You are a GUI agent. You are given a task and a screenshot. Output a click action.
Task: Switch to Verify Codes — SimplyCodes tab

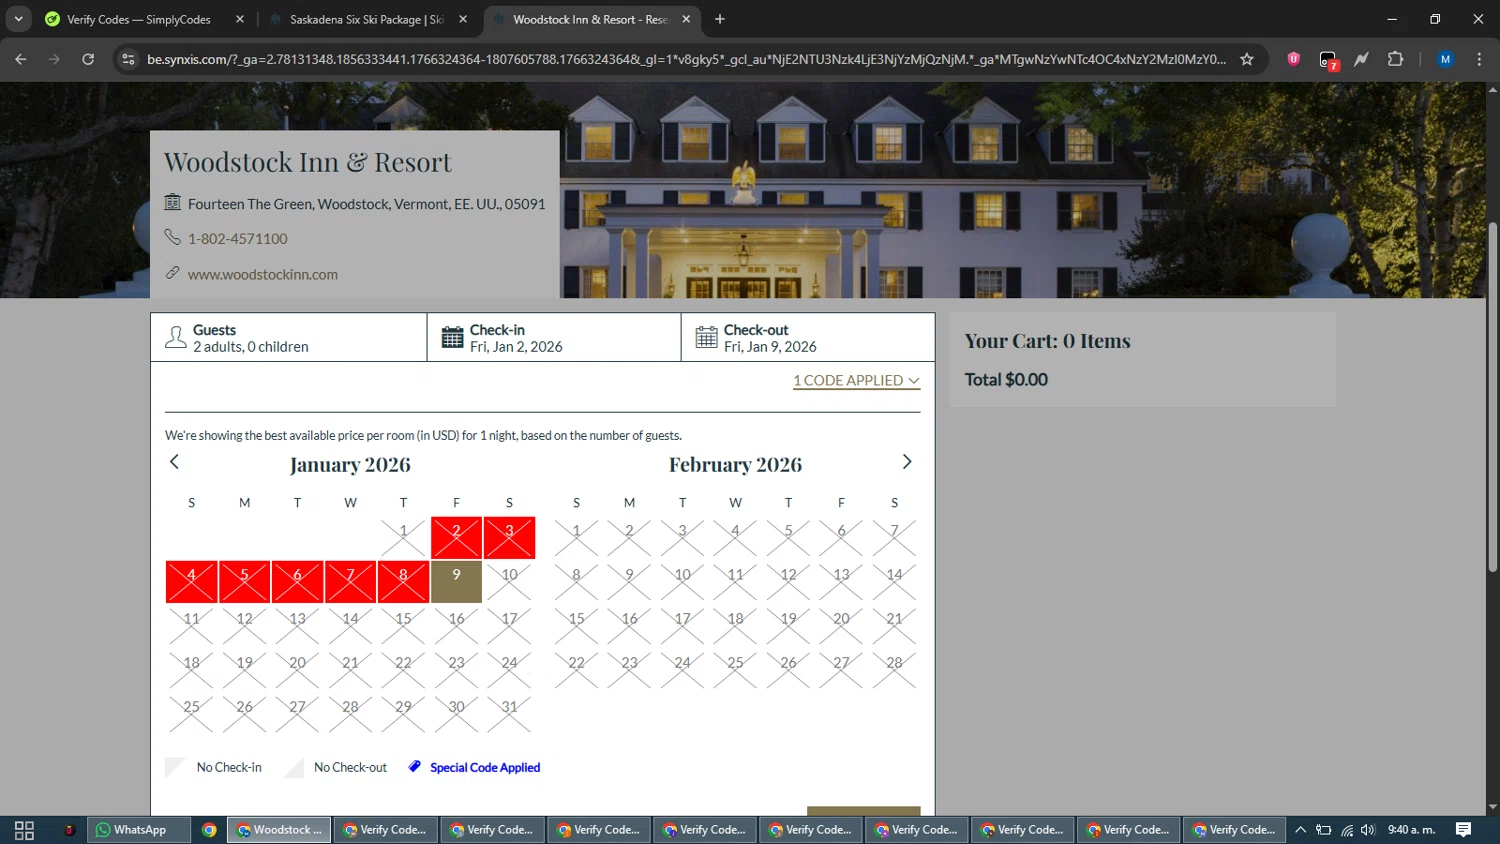tap(139, 19)
